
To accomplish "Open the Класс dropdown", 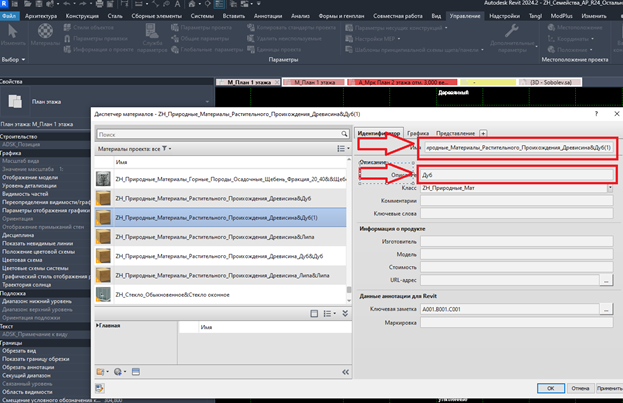I will pos(610,188).
